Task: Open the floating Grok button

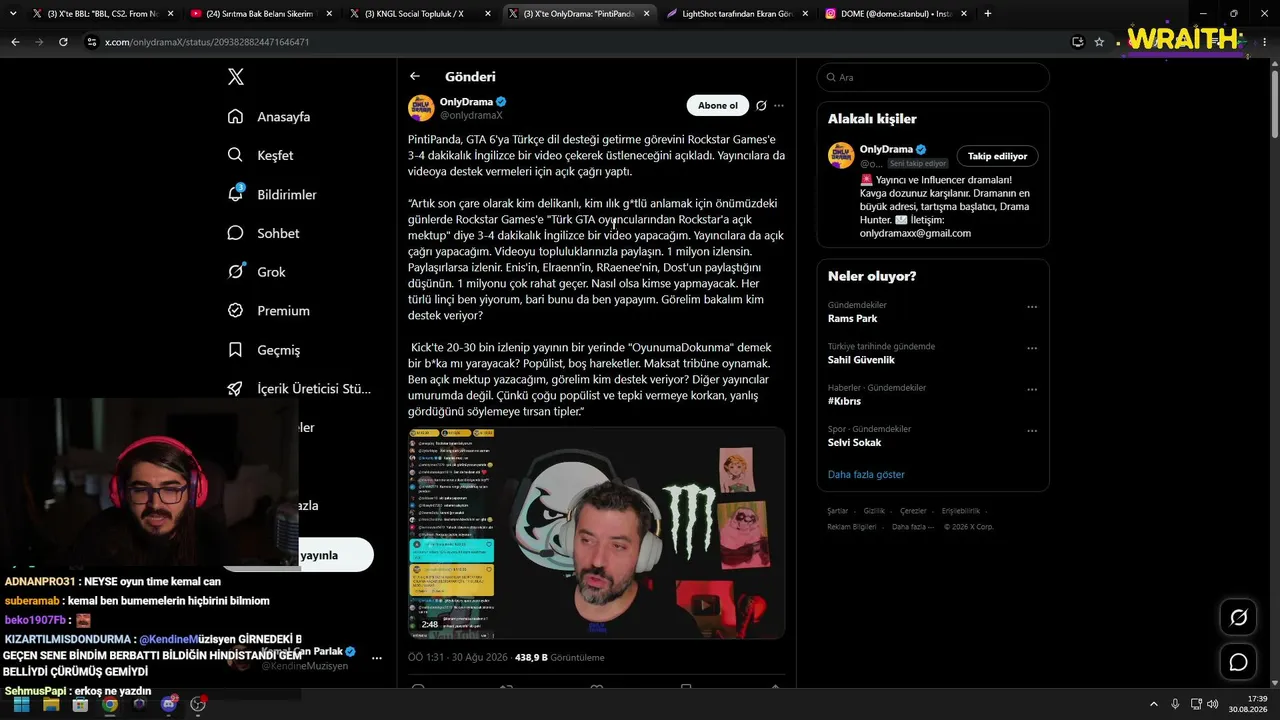Action: coord(1238,617)
